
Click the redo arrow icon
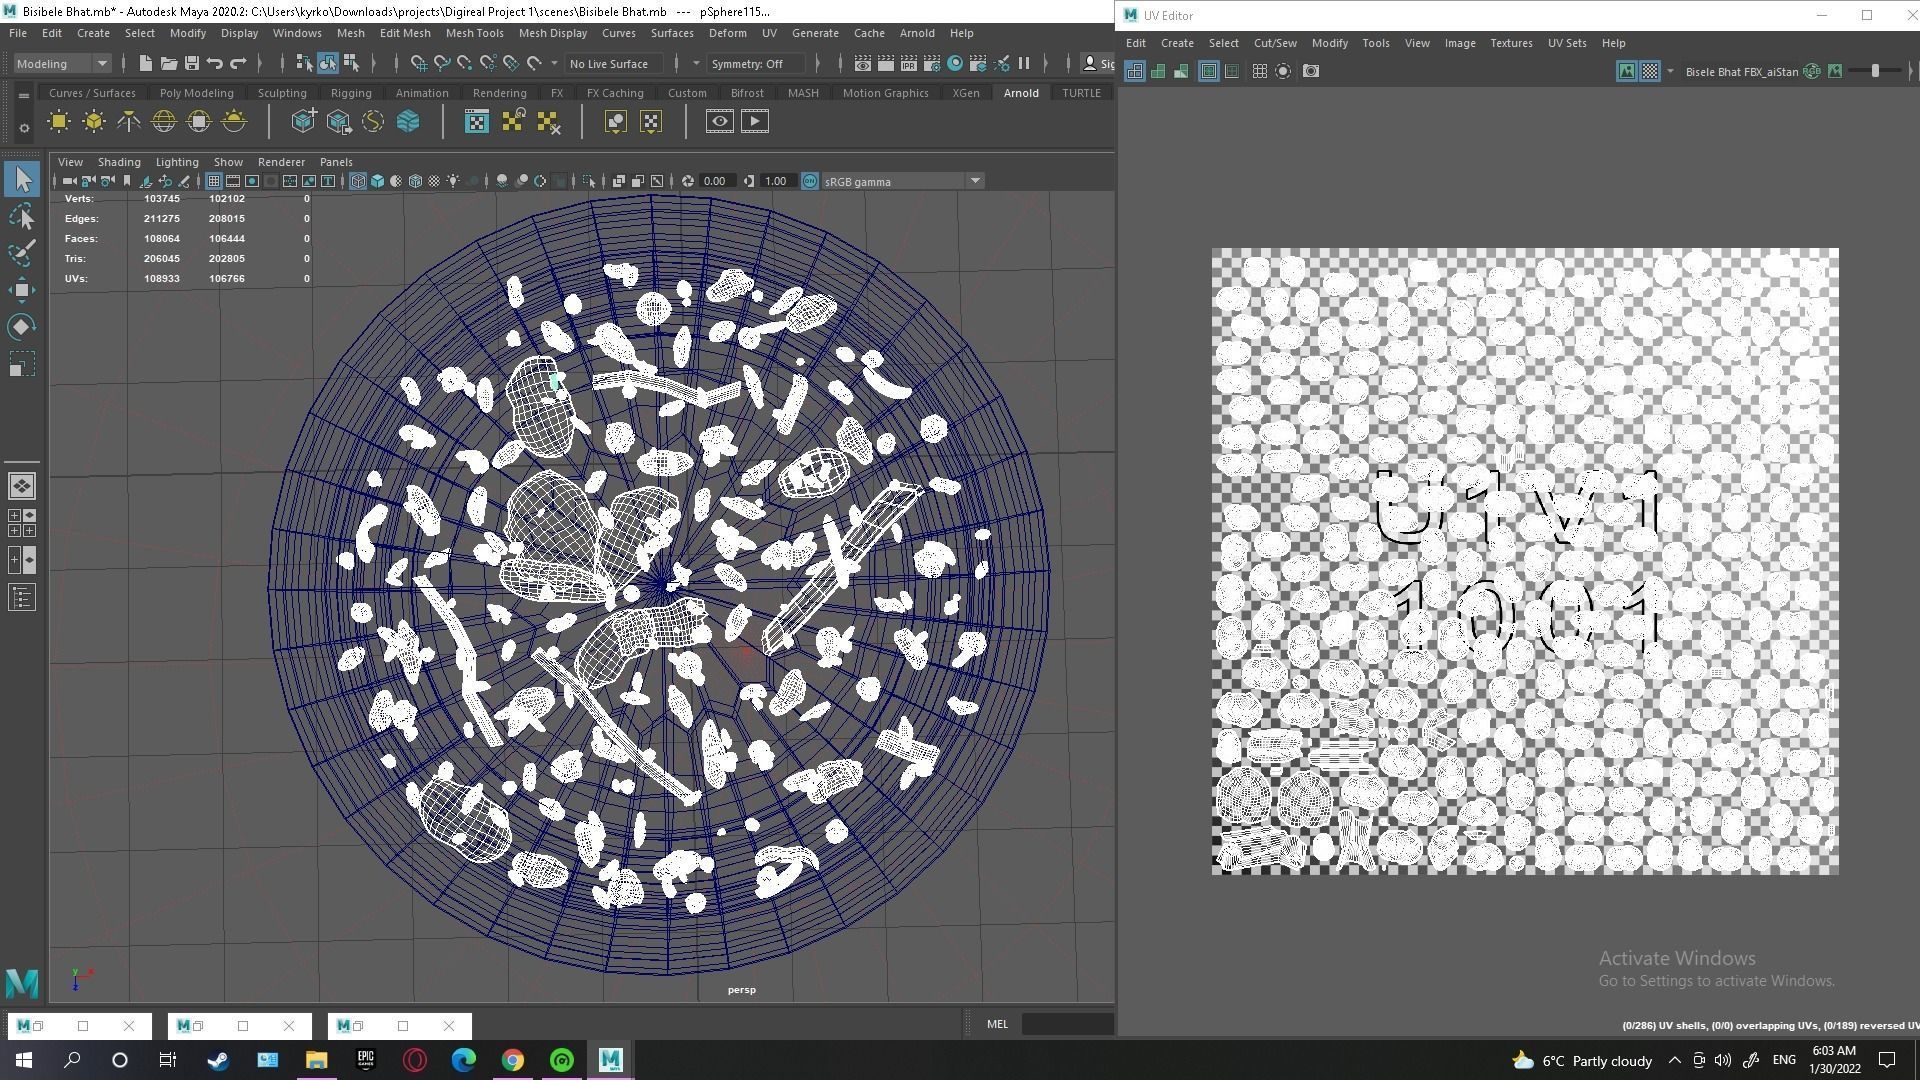click(x=238, y=63)
